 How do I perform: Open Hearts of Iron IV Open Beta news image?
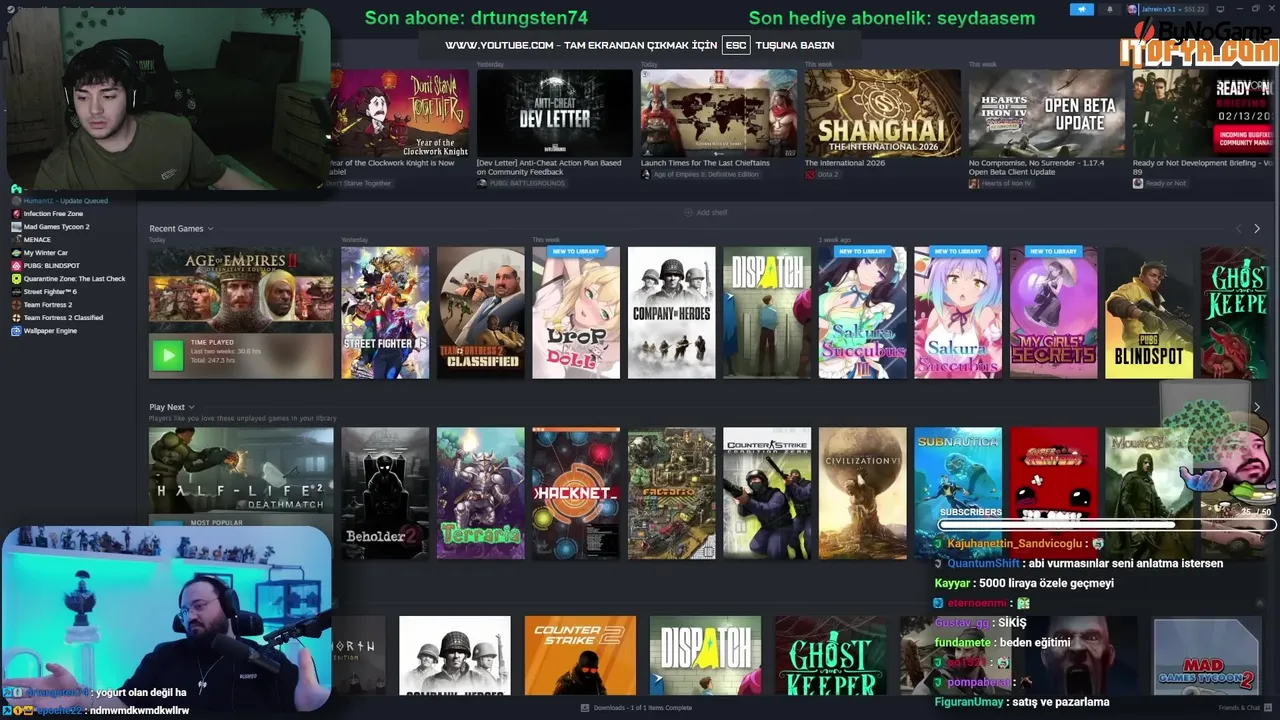(1047, 113)
